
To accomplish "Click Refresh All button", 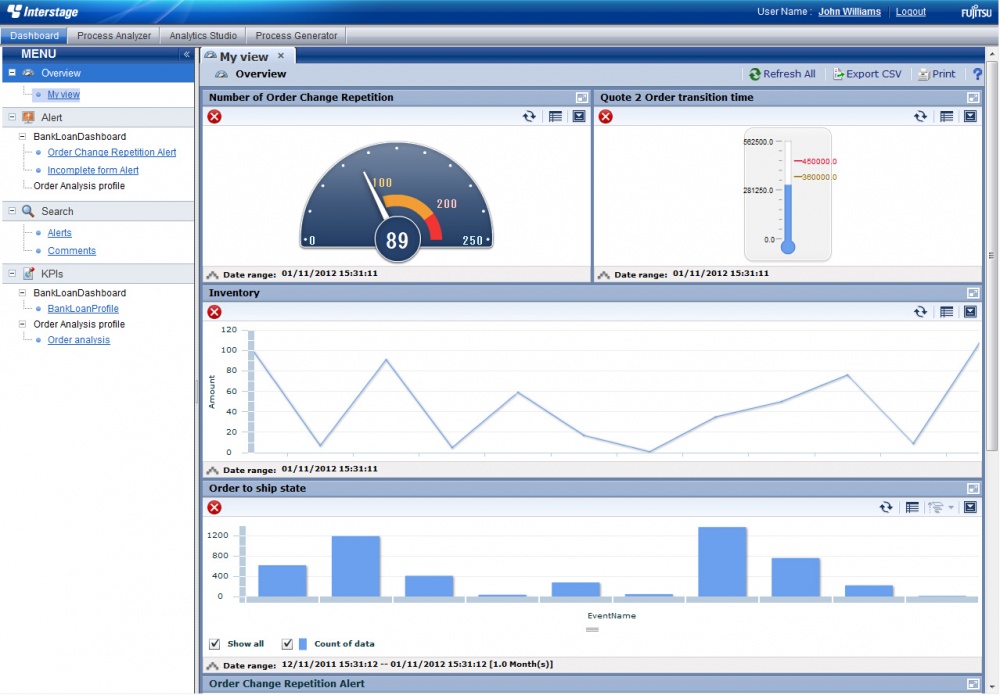I will [x=783, y=74].
